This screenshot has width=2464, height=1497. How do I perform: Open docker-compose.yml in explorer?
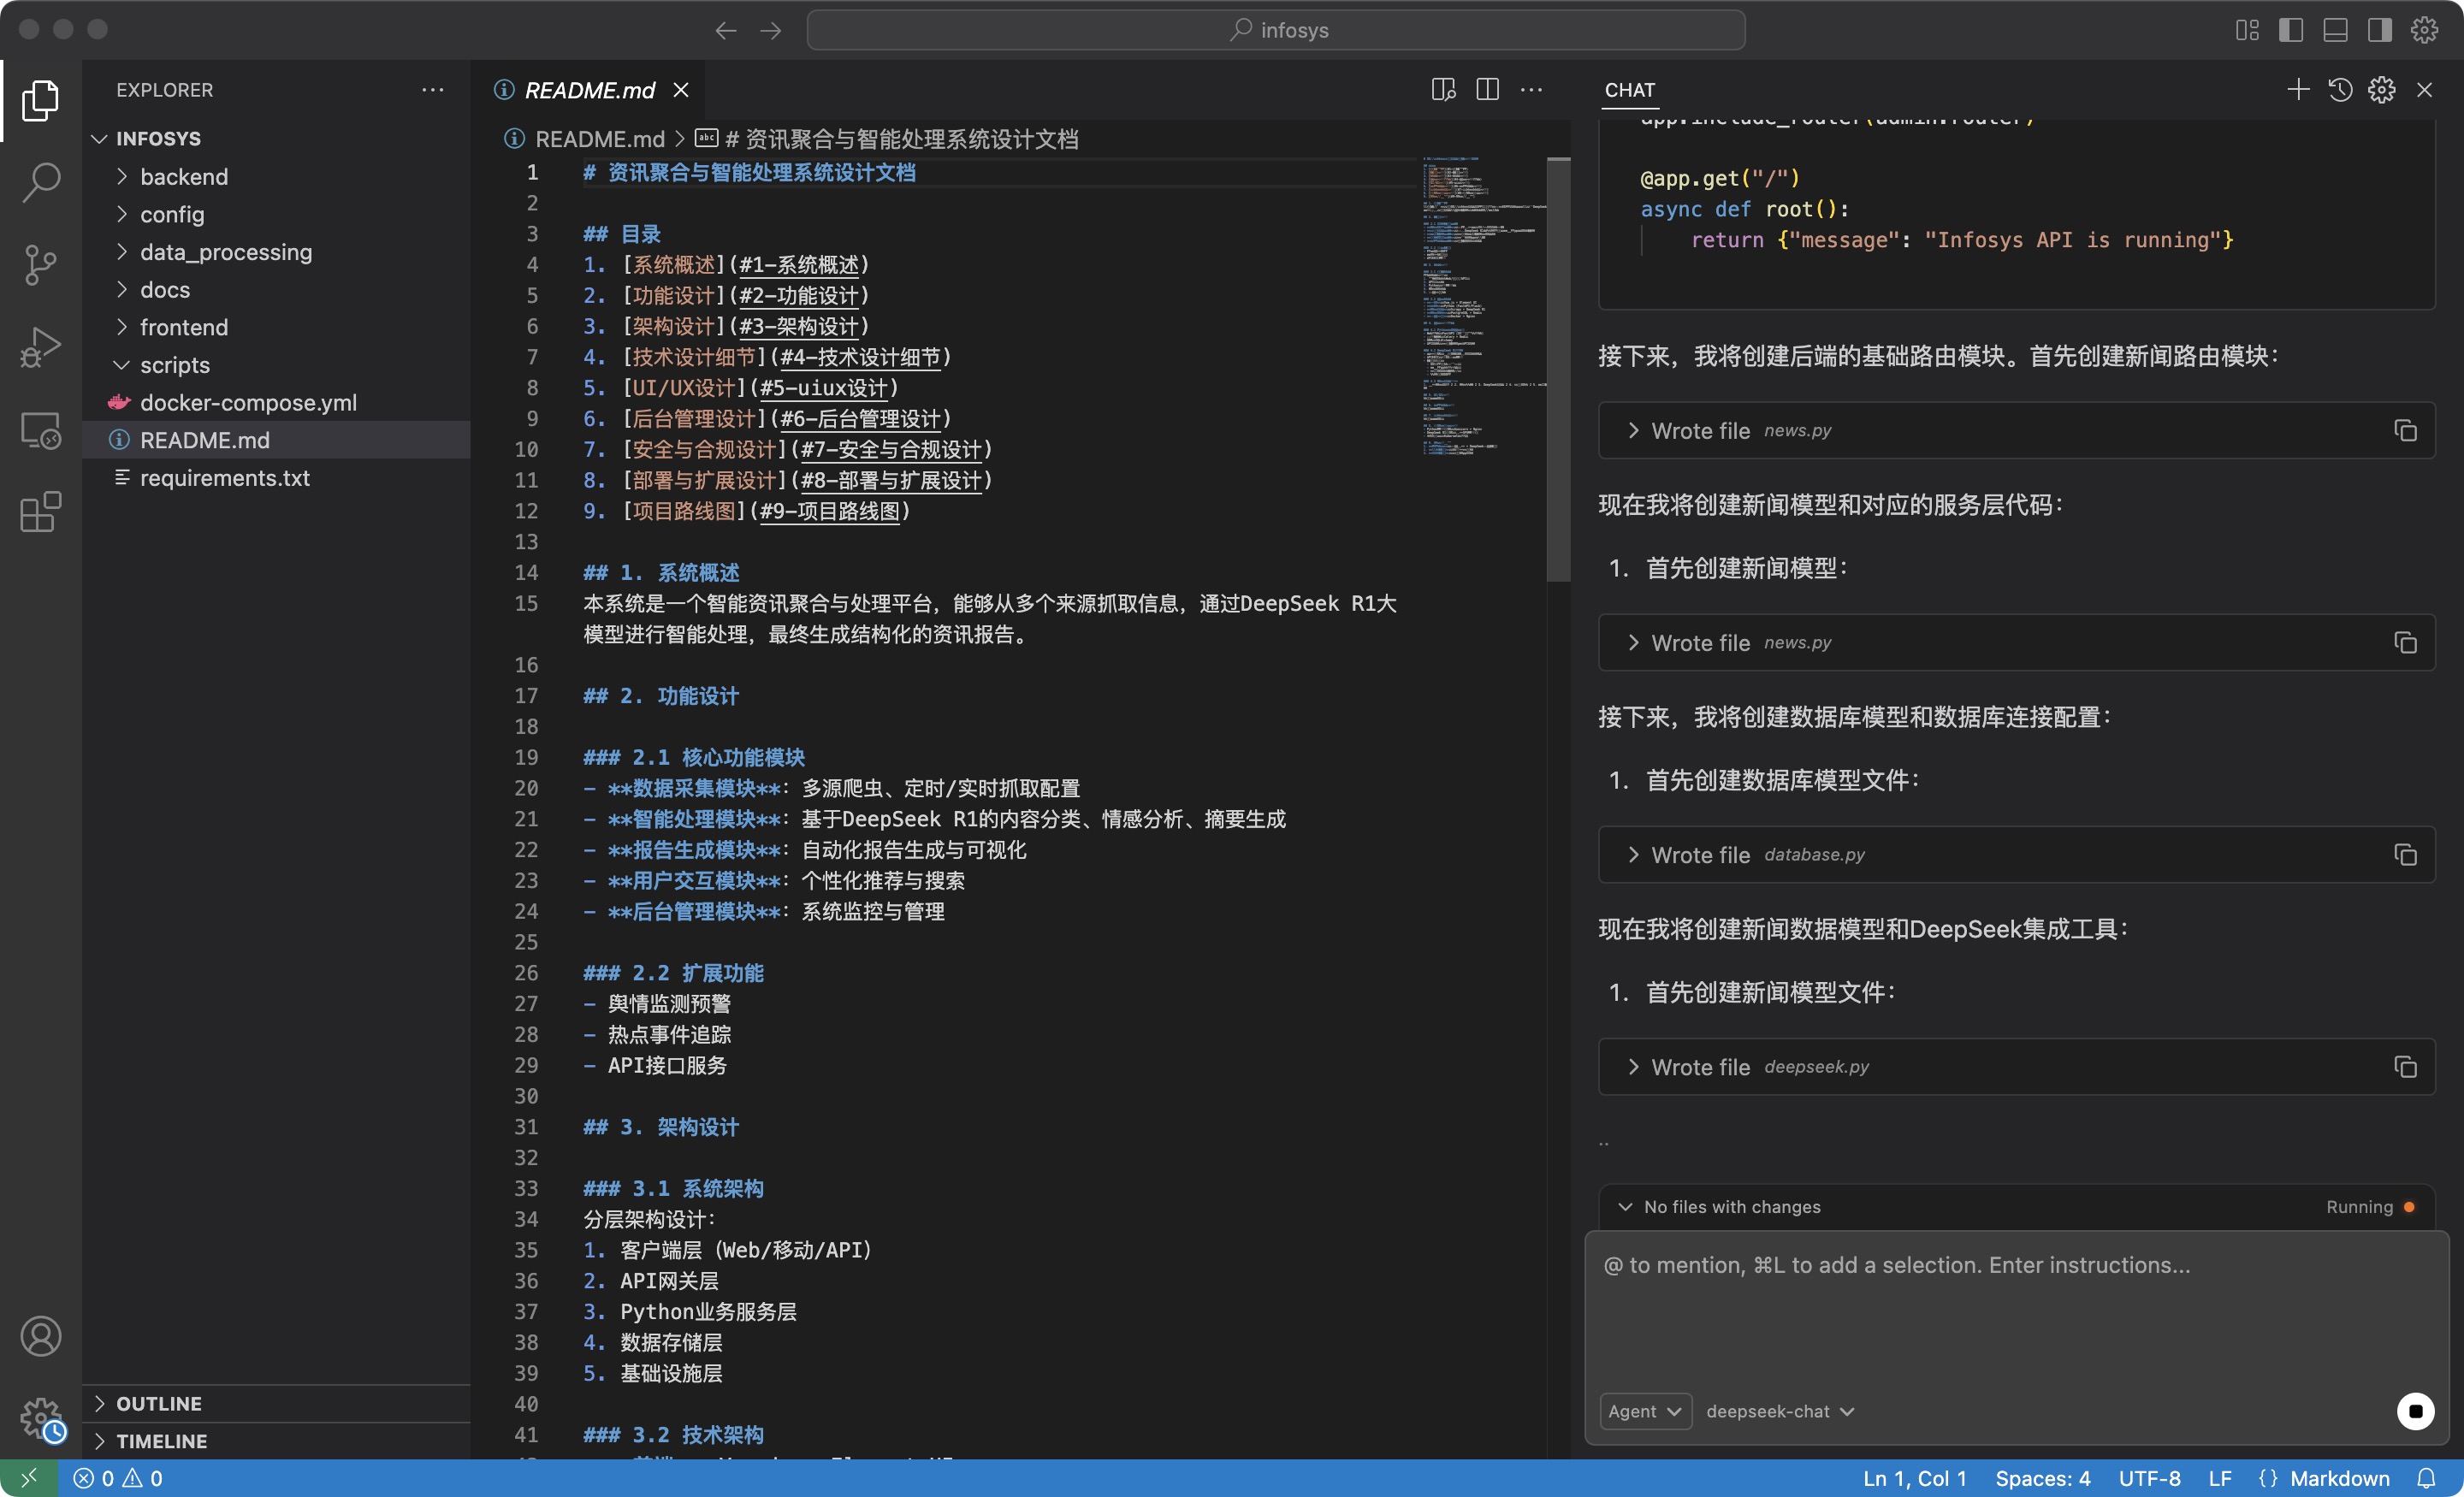tap(276, 403)
